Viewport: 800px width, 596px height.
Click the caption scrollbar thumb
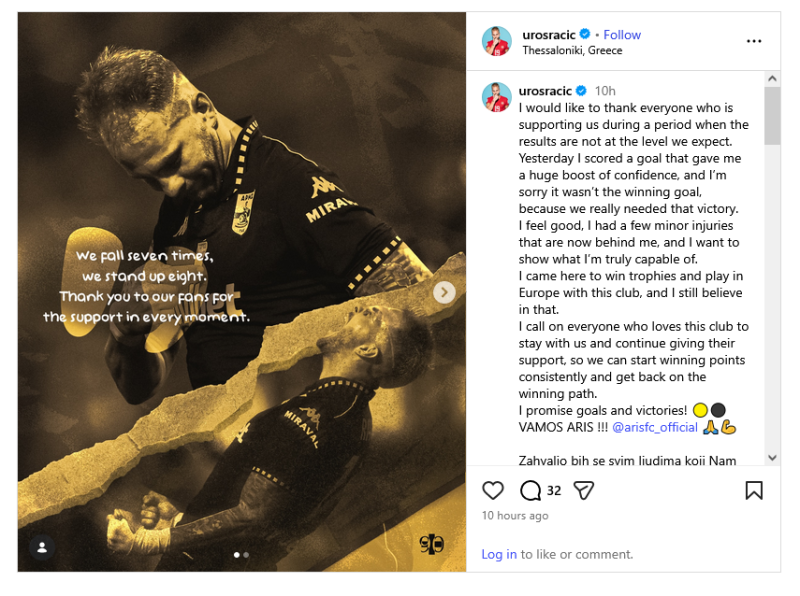tap(772, 116)
